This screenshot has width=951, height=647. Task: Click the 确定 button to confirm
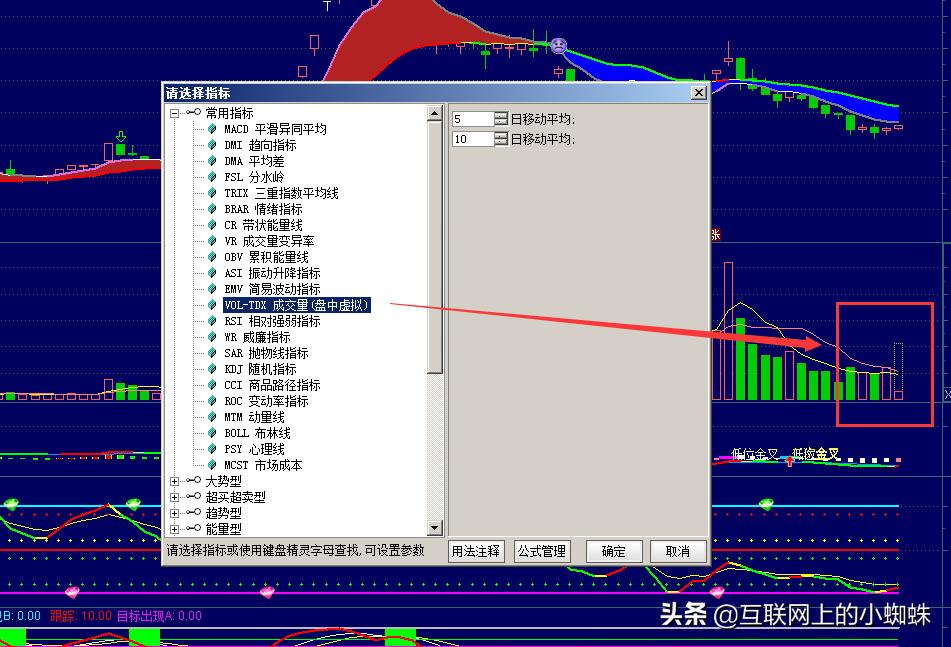click(613, 551)
